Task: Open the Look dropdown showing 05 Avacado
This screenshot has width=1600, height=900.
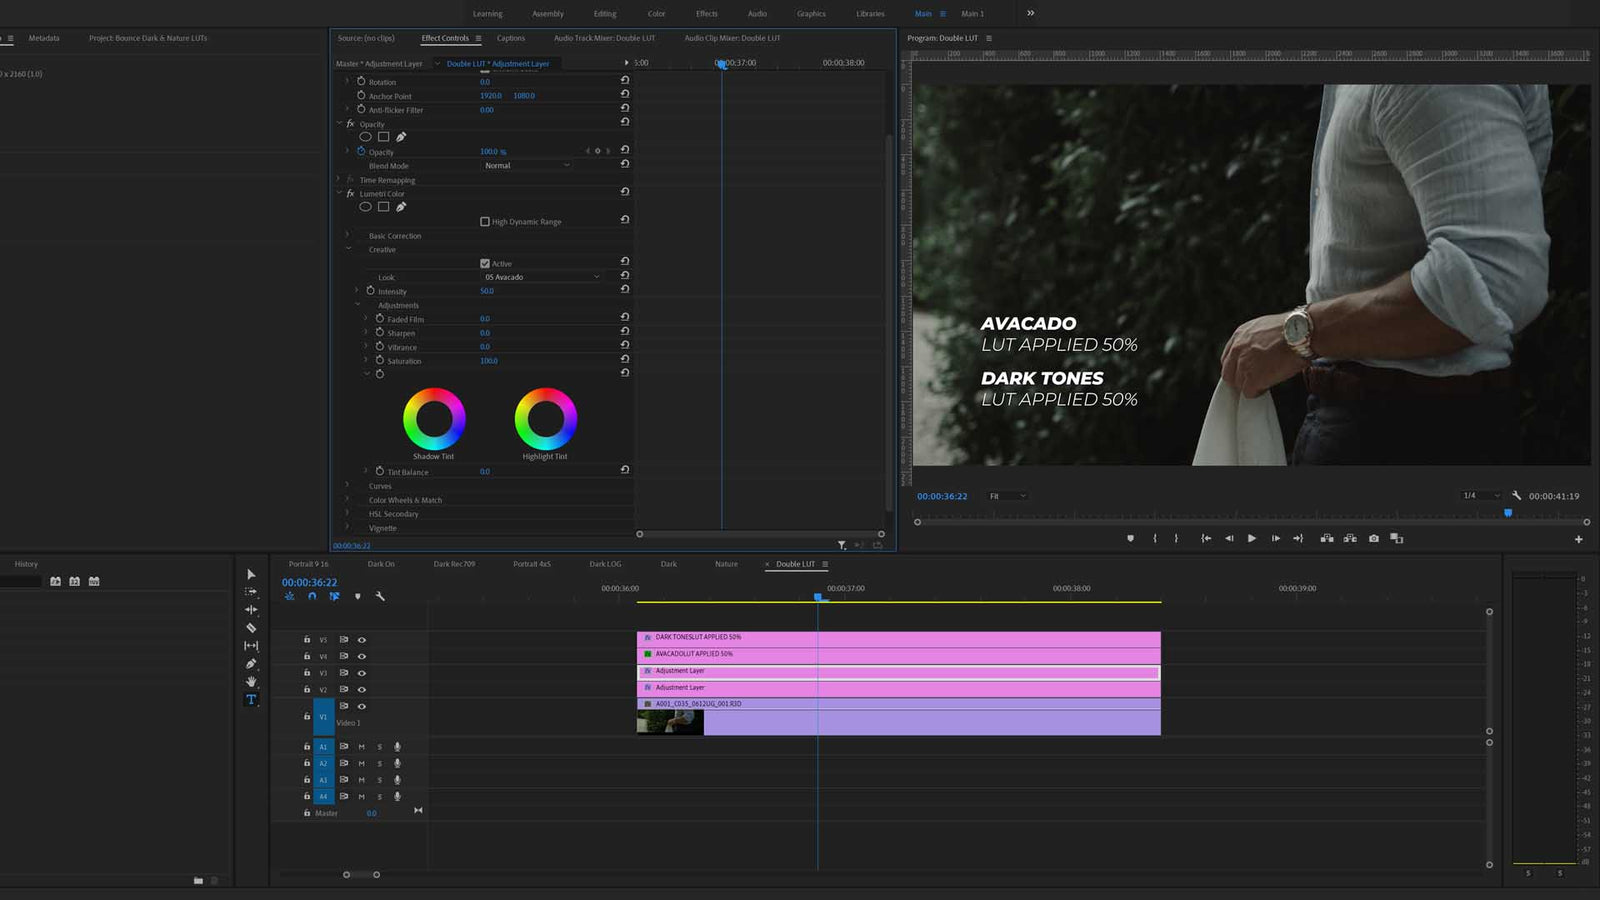Action: coord(540,276)
